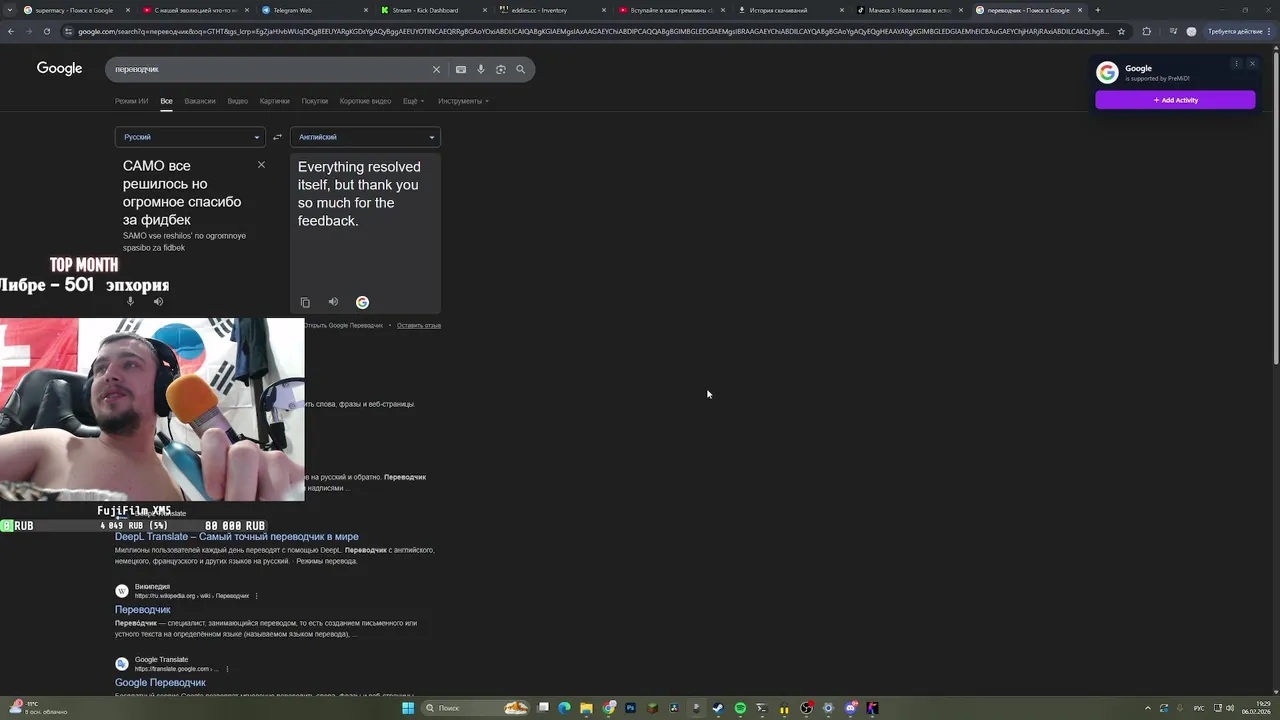Switch to Видео tab
1280x720 pixels.
(238, 101)
